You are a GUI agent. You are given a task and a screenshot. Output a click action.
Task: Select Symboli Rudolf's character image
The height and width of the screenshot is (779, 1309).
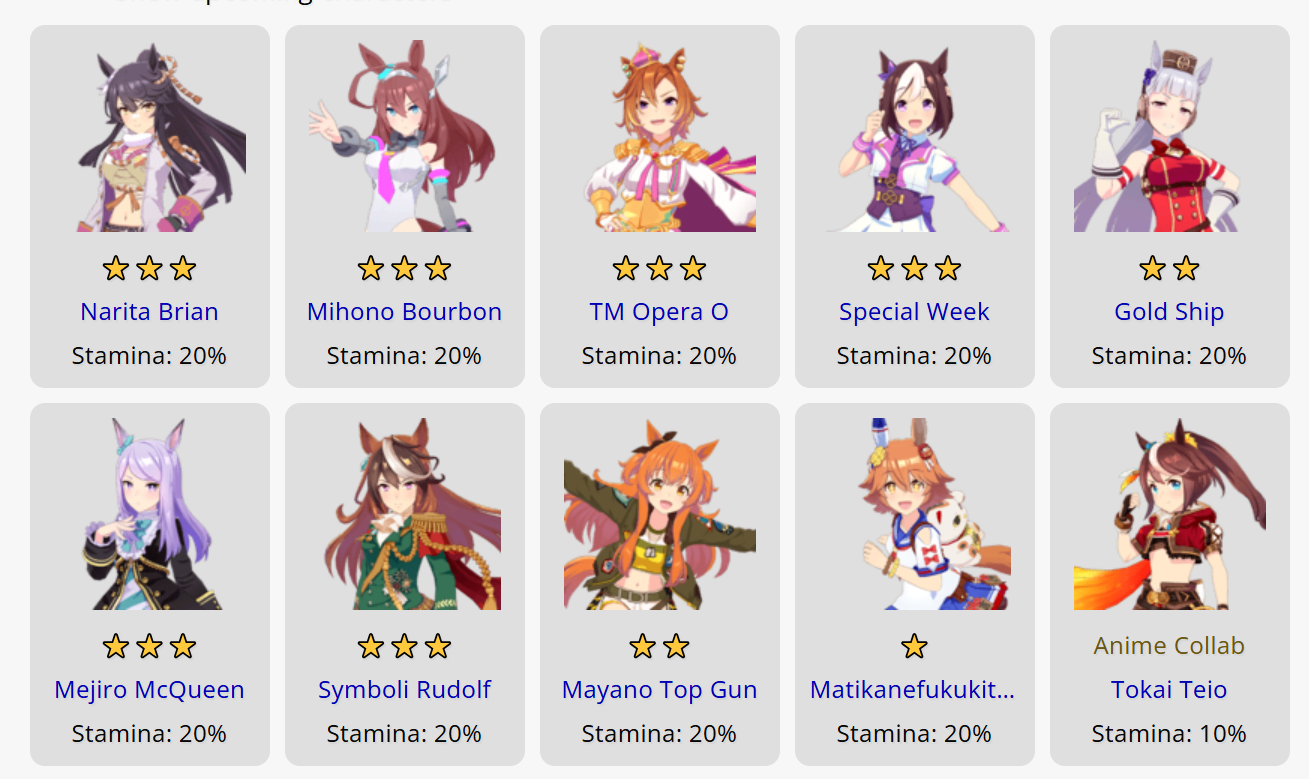[x=405, y=514]
